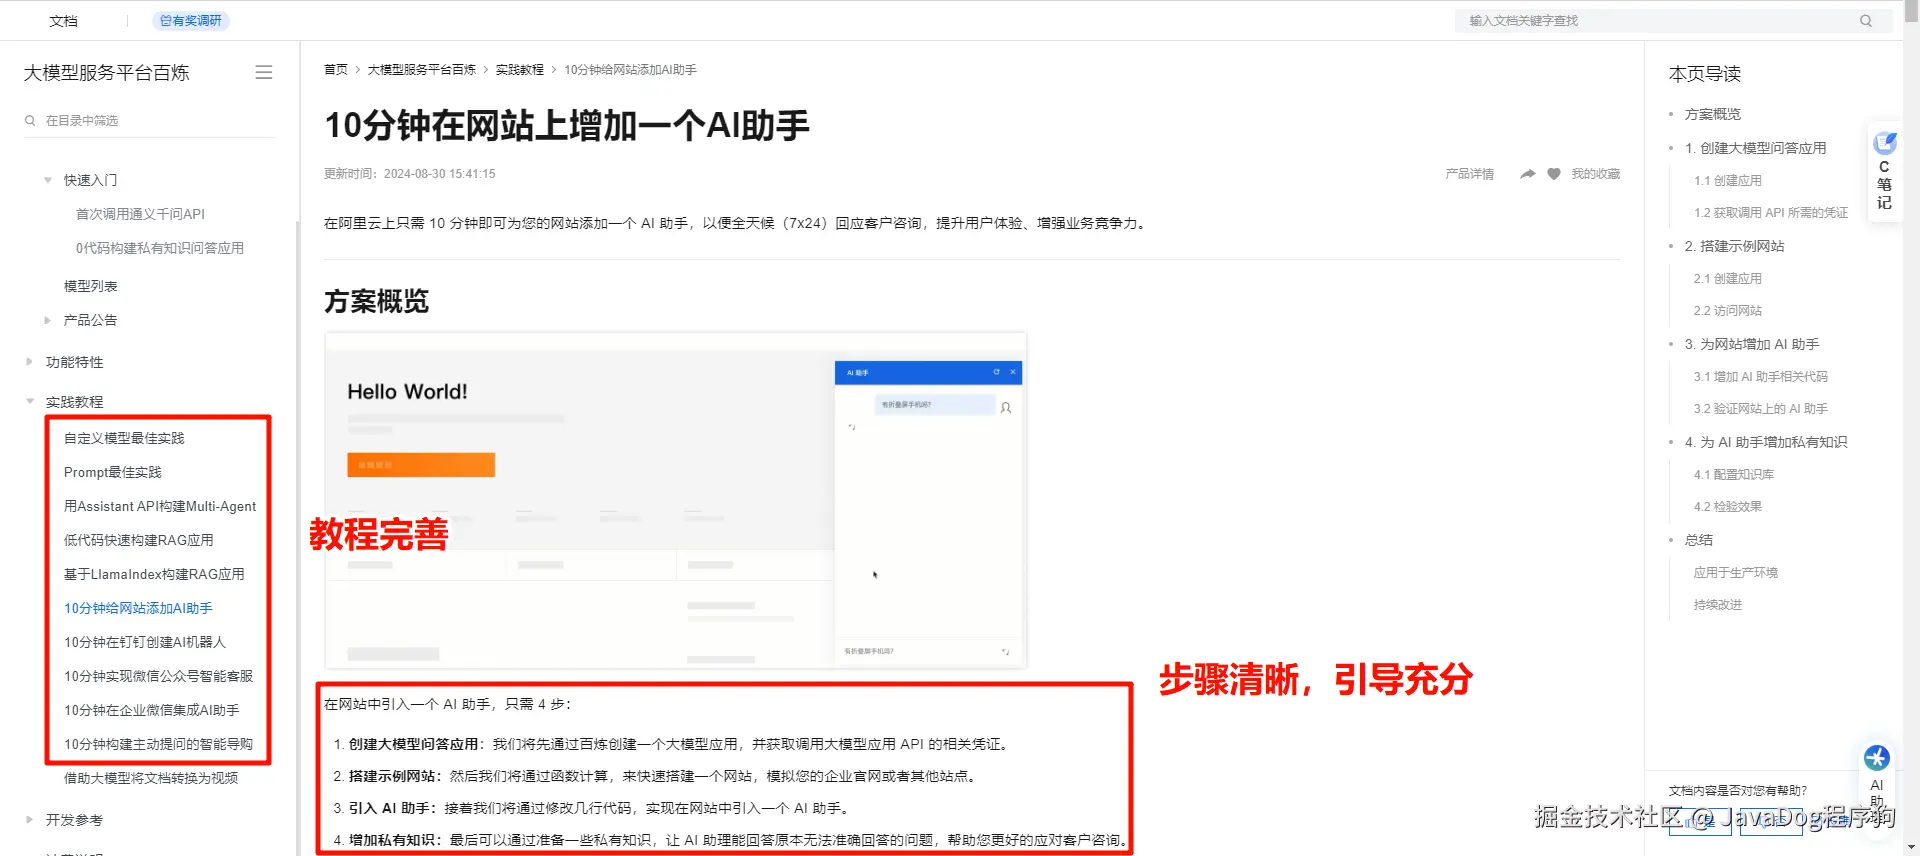Click the search magnifier icon in top bar
The width and height of the screenshot is (1920, 856).
pyautogui.click(x=1865, y=21)
